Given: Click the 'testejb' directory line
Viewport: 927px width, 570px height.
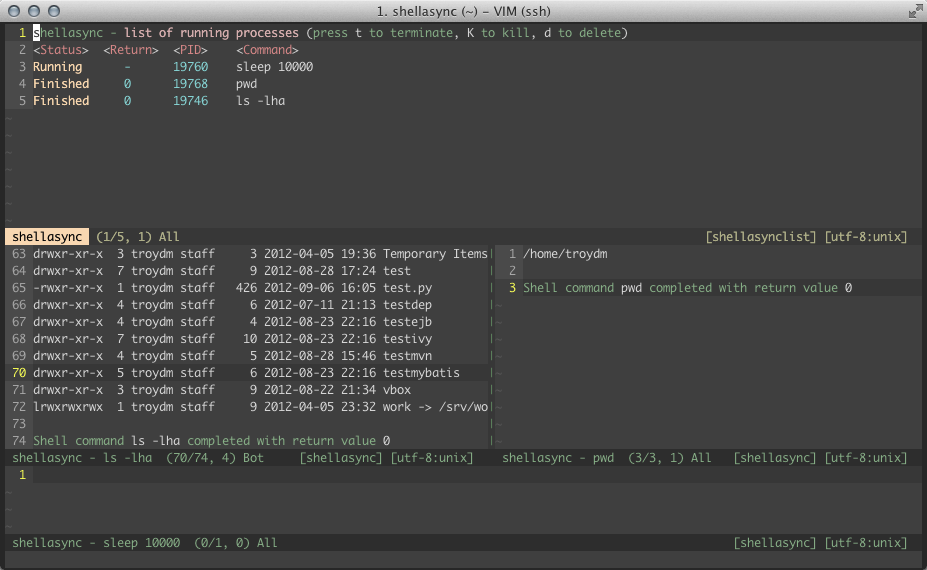Looking at the screenshot, I should 232,322.
